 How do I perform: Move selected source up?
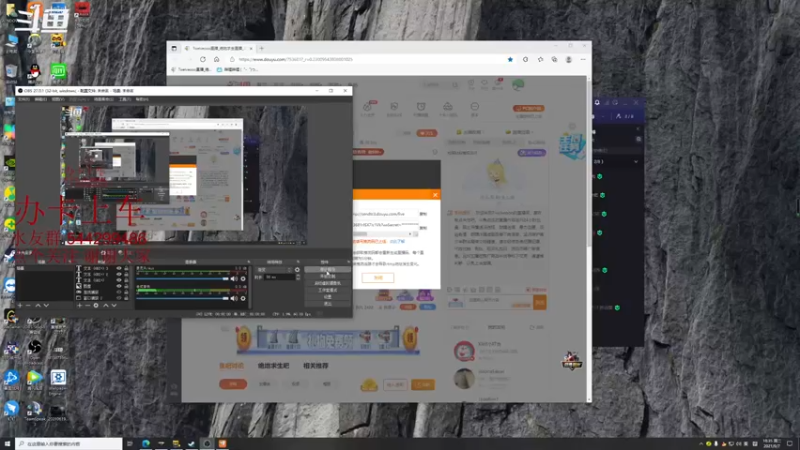(106, 305)
